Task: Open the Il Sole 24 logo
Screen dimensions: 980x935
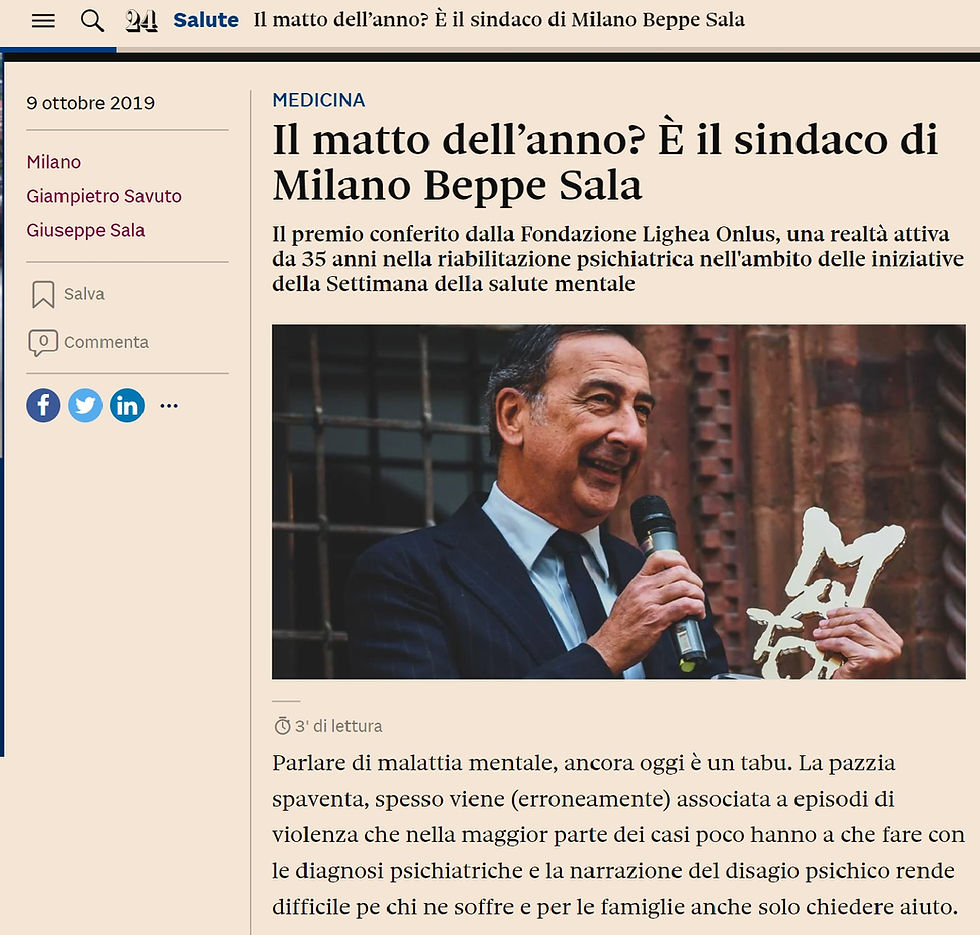Action: 141,21
